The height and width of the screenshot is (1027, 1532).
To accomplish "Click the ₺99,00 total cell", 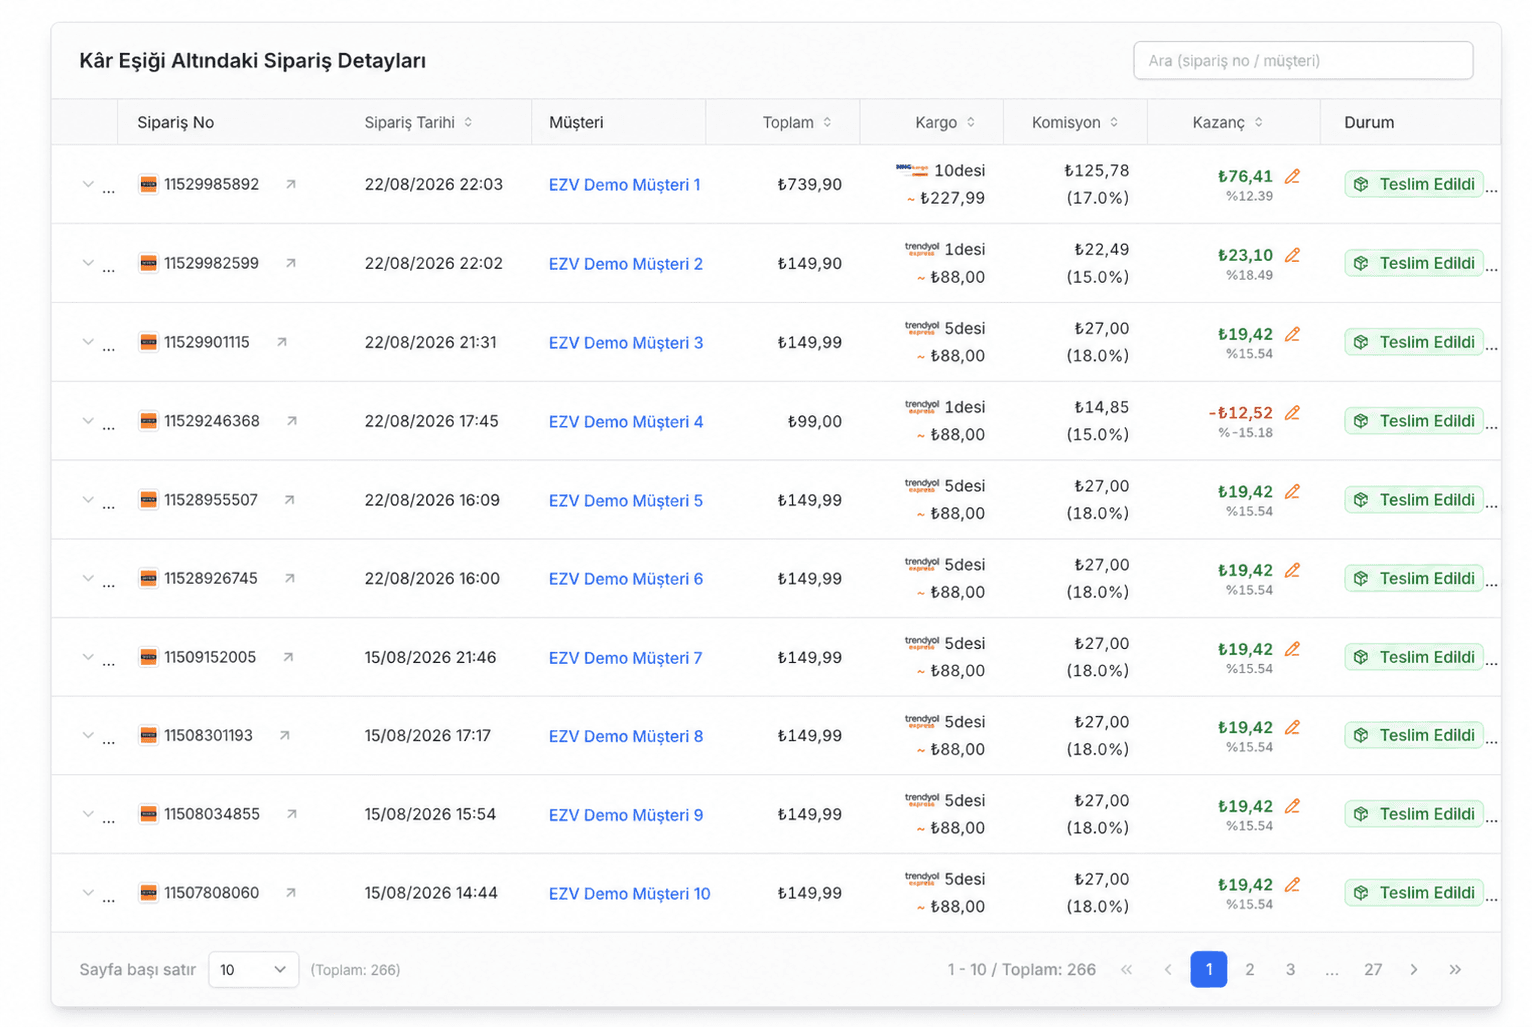I will tap(814, 421).
